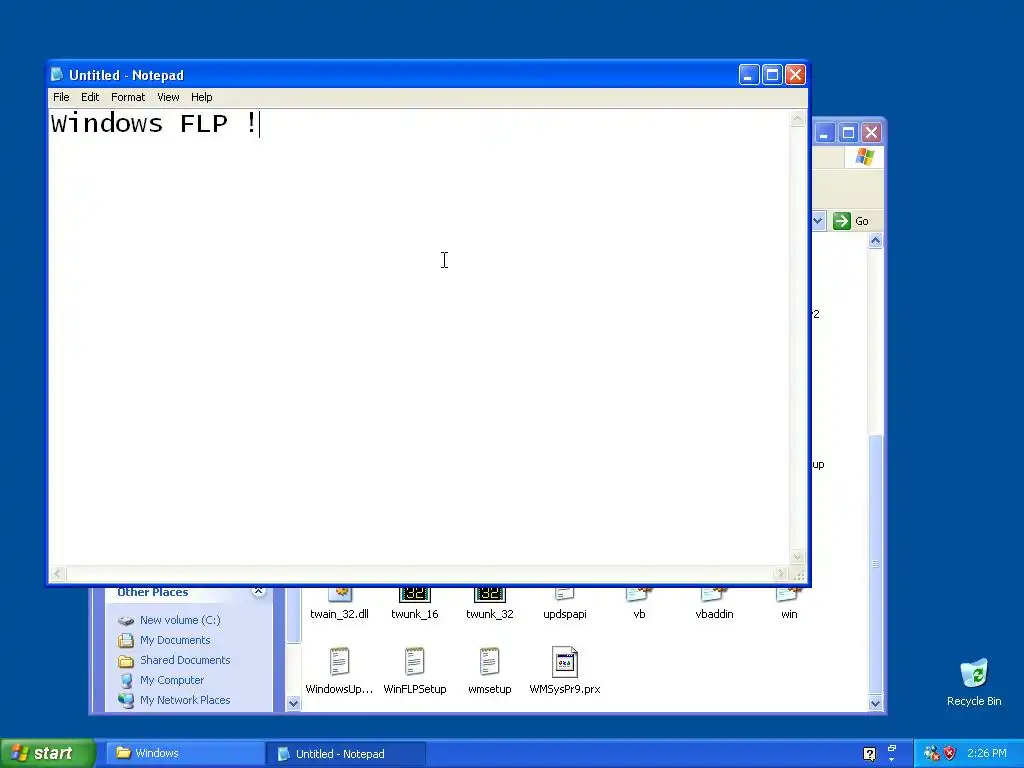
Task: Select the WinFLPSetup file icon
Action: click(x=415, y=662)
